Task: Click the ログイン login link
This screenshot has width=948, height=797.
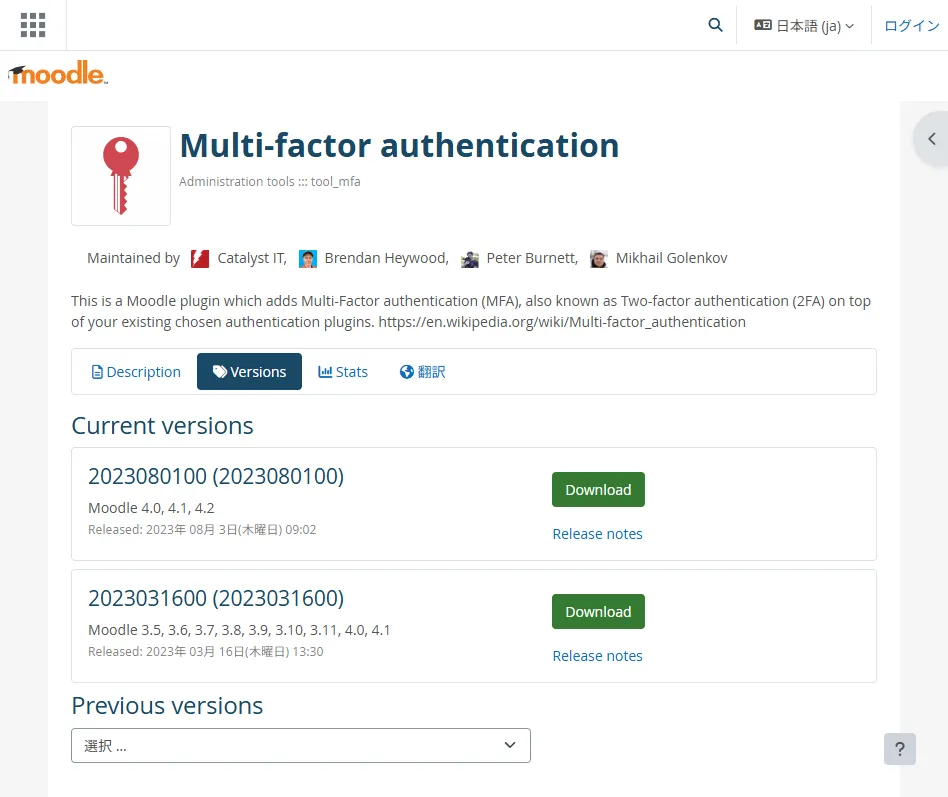Action: (911, 25)
